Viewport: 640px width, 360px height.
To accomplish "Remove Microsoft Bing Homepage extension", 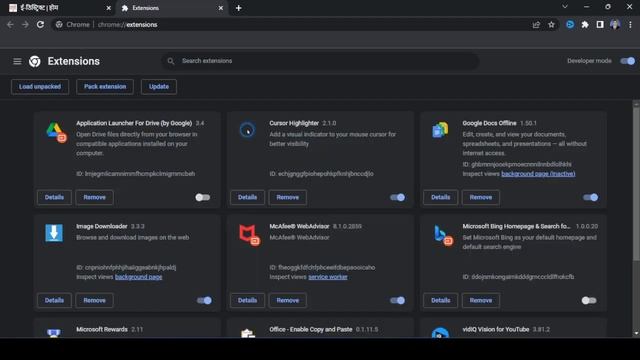I will tap(481, 300).
